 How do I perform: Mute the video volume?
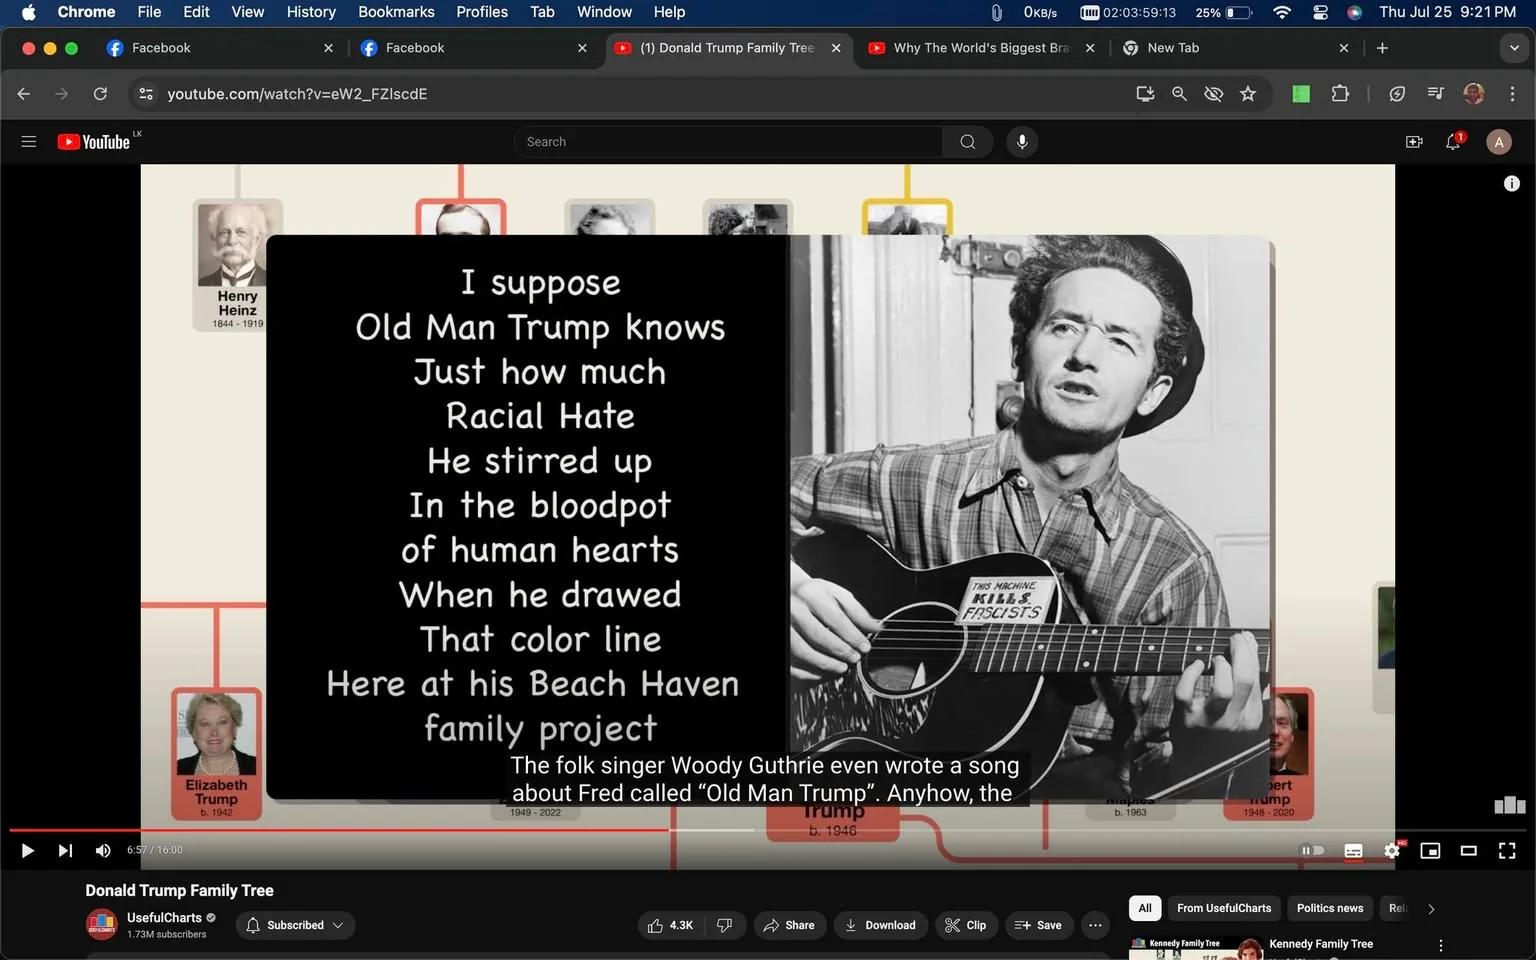click(x=103, y=850)
